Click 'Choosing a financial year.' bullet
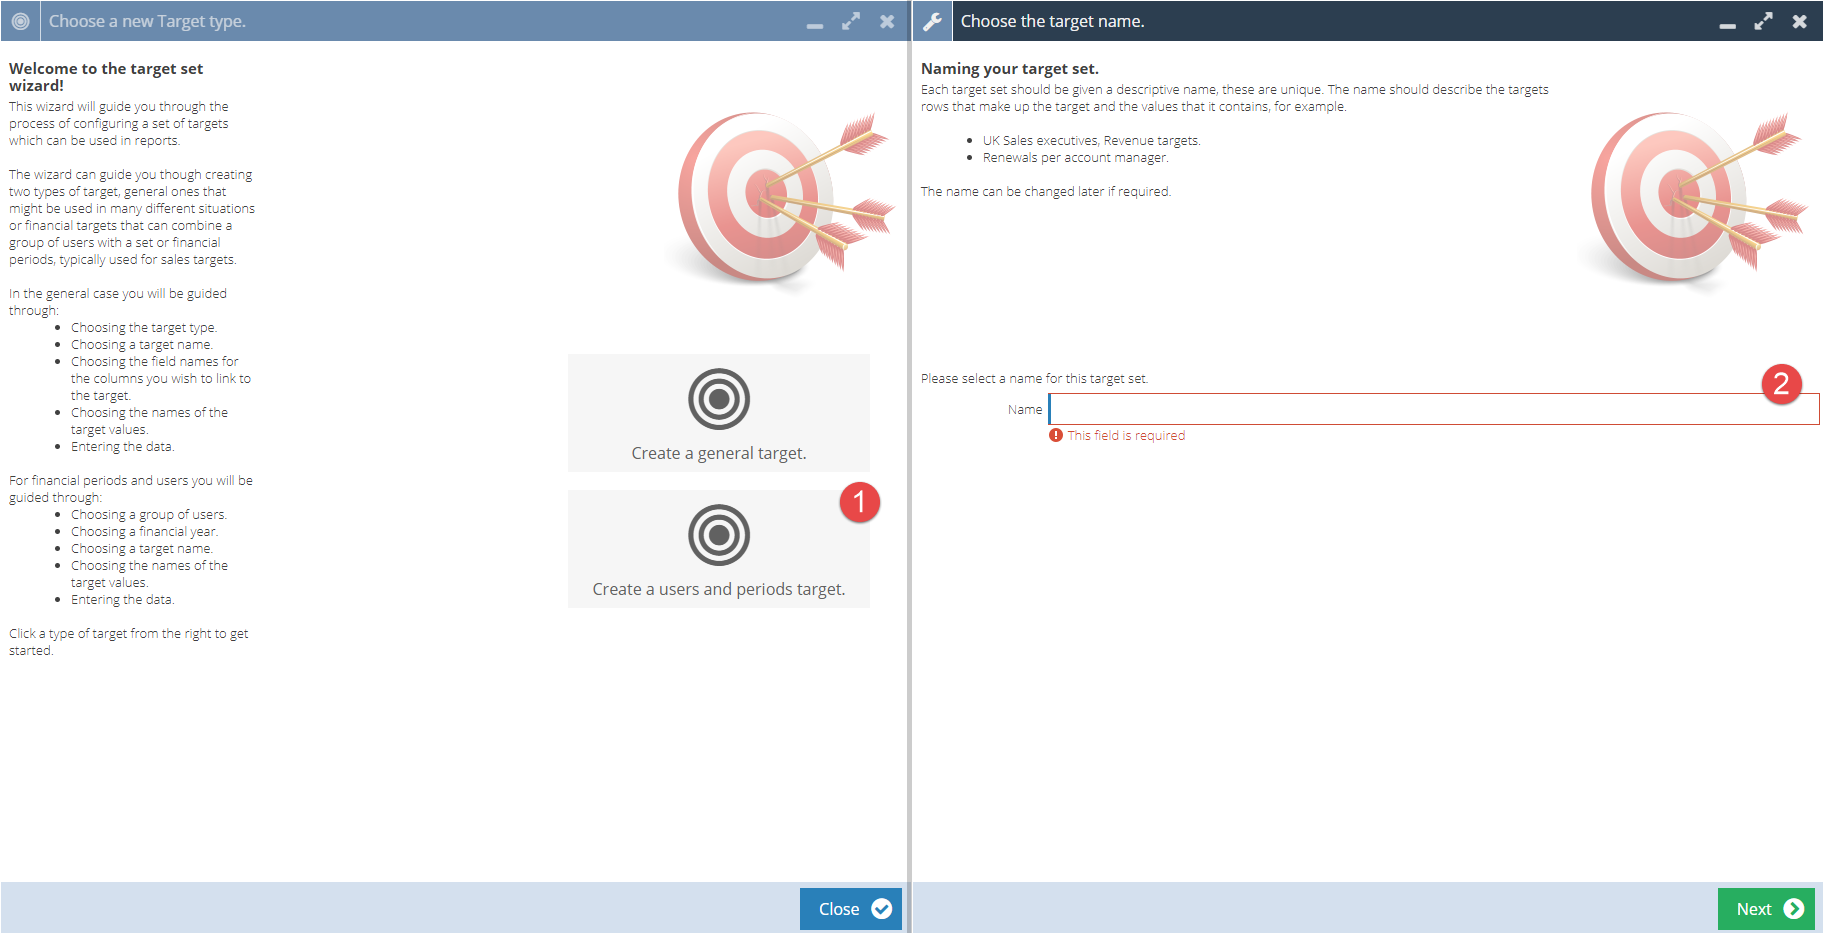Image resolution: width=1823 pixels, height=933 pixels. pyautogui.click(x=144, y=532)
